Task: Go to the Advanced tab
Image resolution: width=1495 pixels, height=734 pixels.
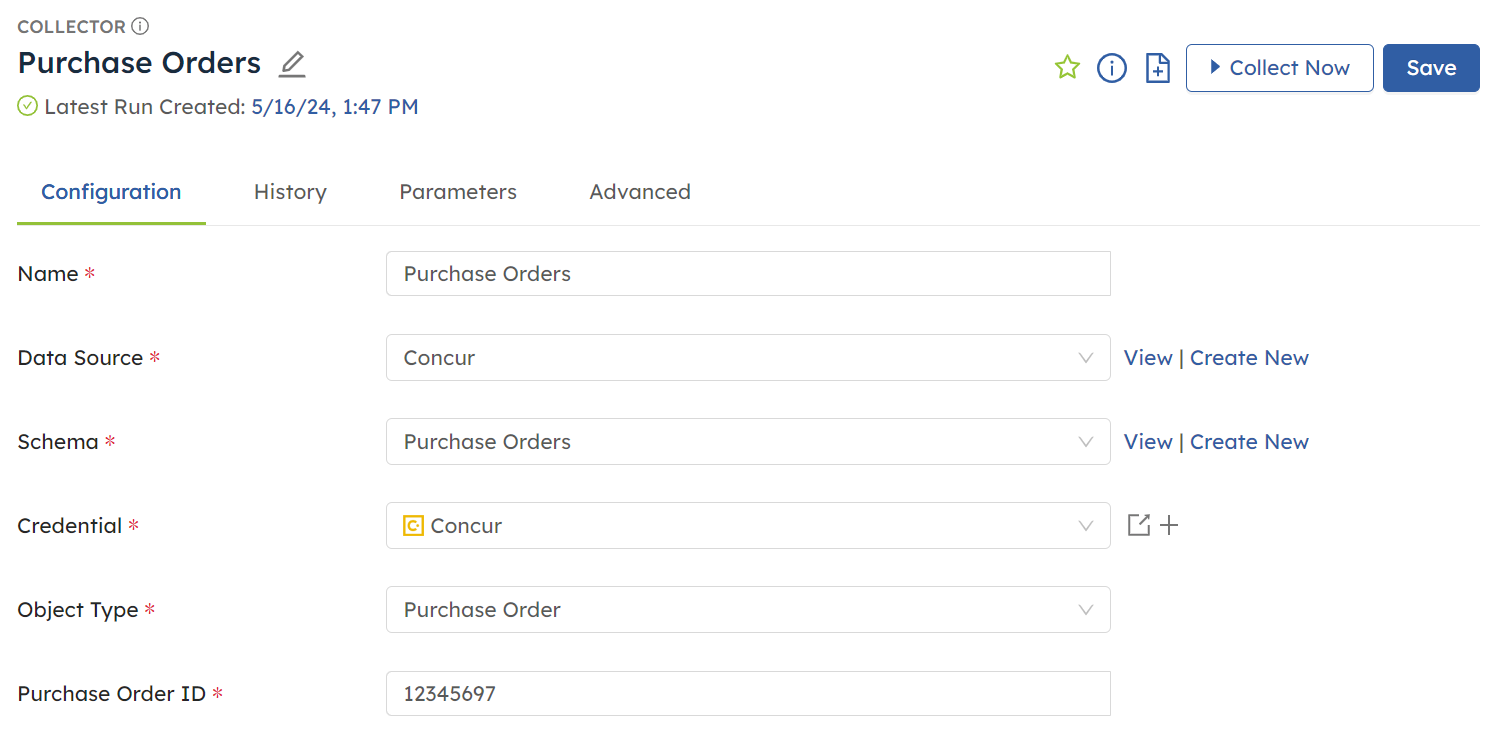Action: (x=640, y=191)
